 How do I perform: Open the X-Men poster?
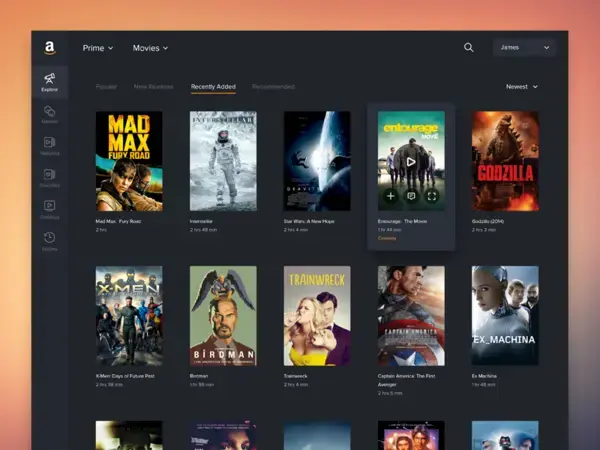point(129,316)
